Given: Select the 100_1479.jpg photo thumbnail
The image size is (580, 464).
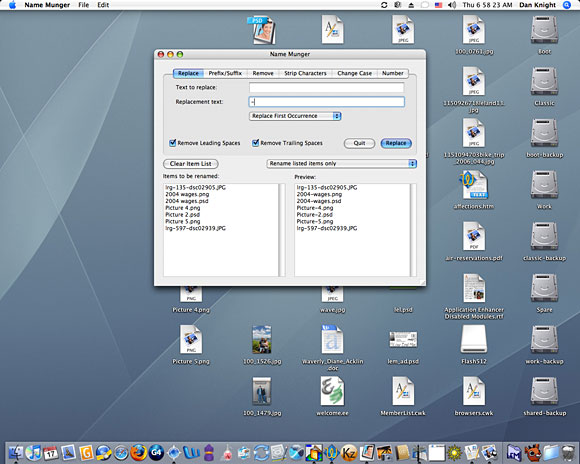Looking at the screenshot, I should point(262,391).
